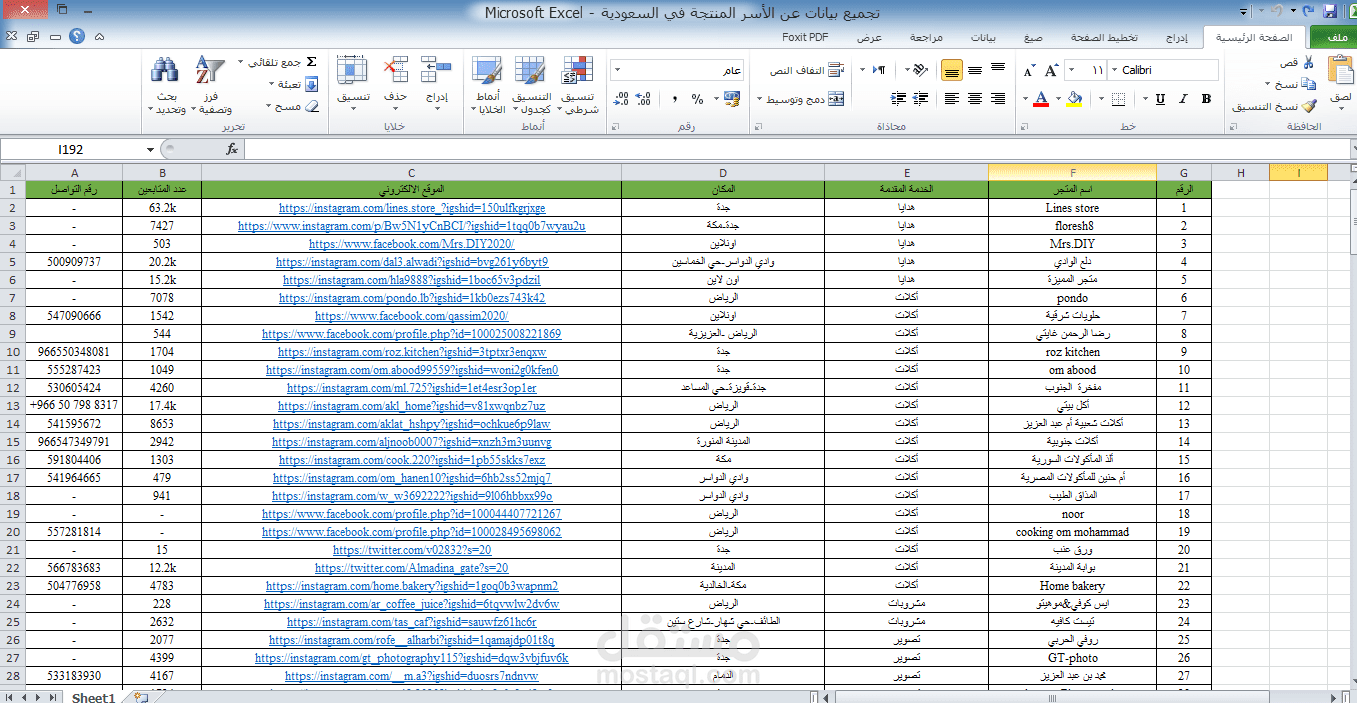Toggle Underline formatting
1357x703 pixels.
tap(1160, 99)
